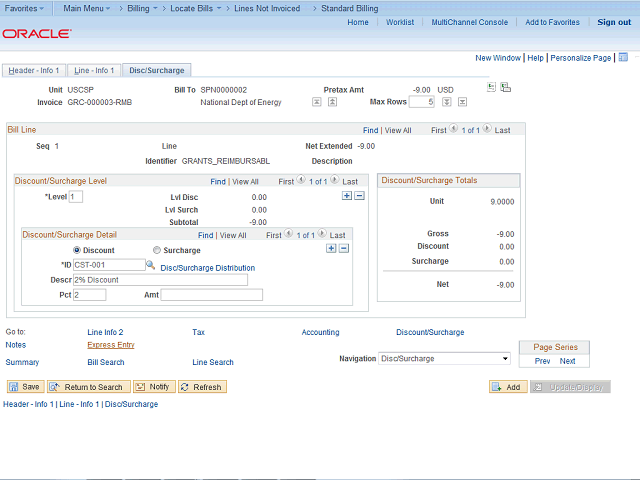
Task: Select the Discount radio button
Action: (77, 250)
